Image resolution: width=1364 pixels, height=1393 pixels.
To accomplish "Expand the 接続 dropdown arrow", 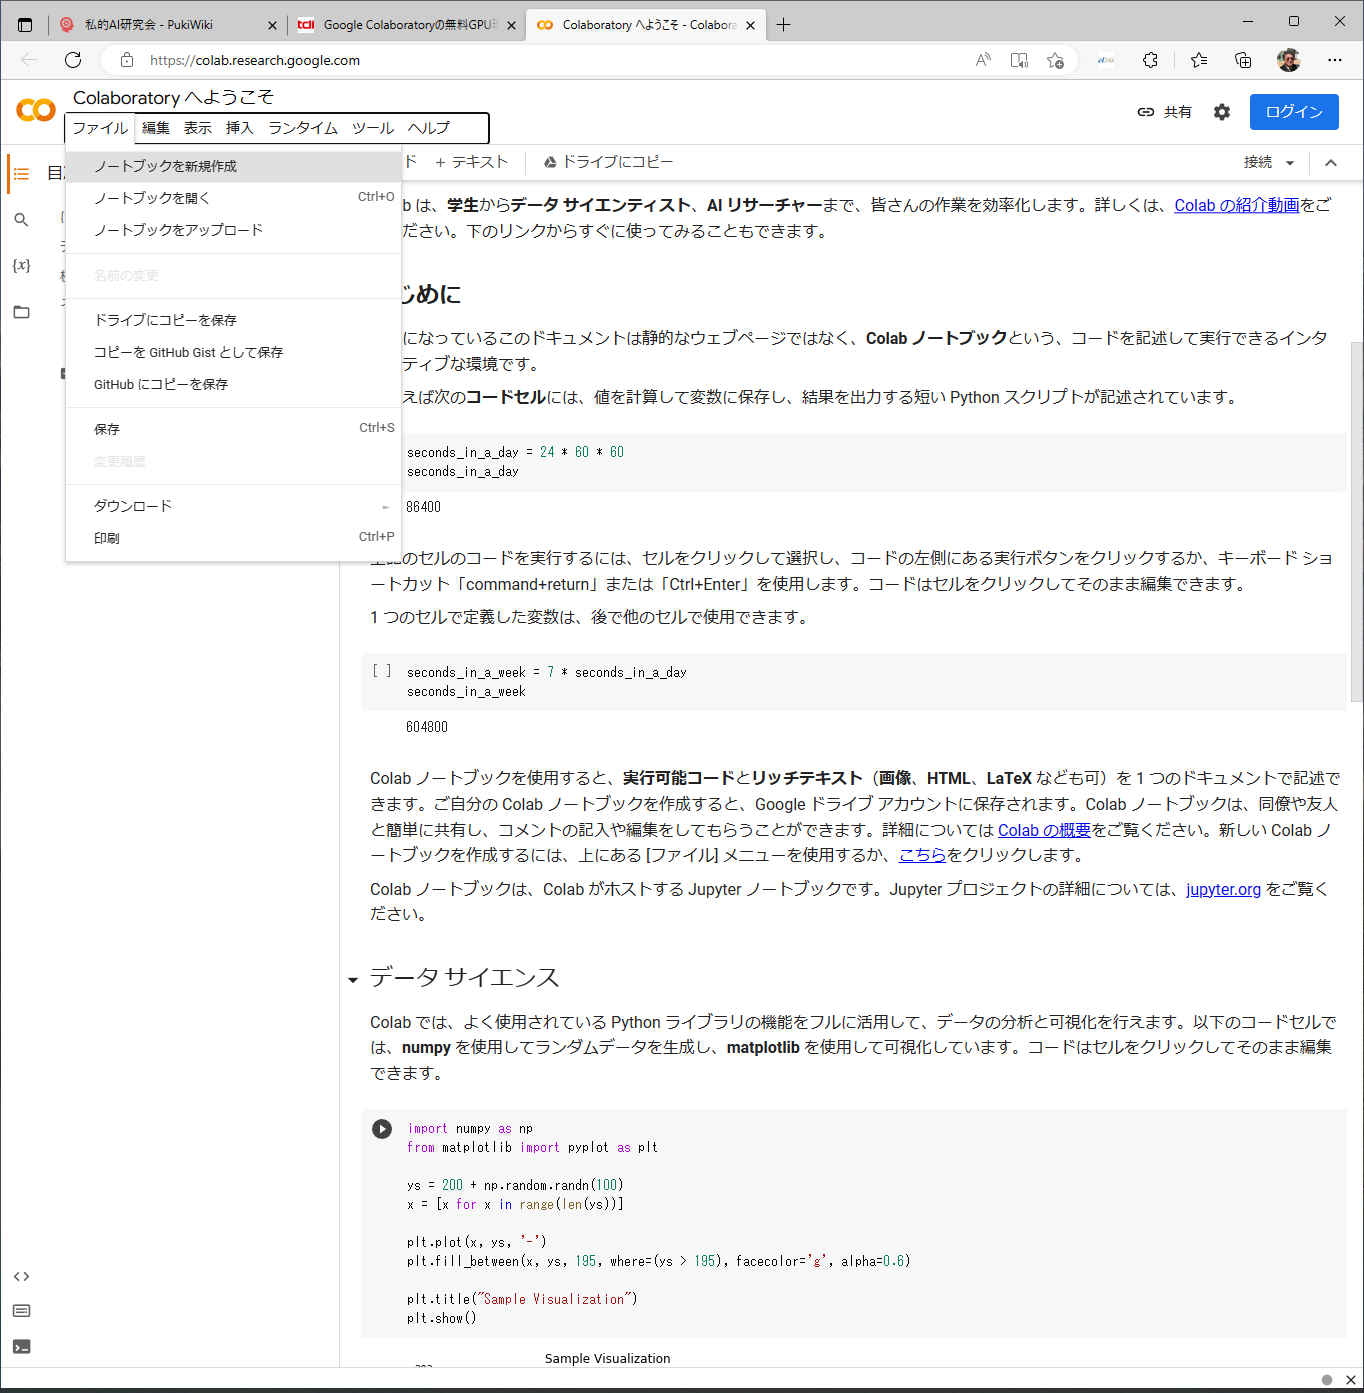I will click(1290, 163).
